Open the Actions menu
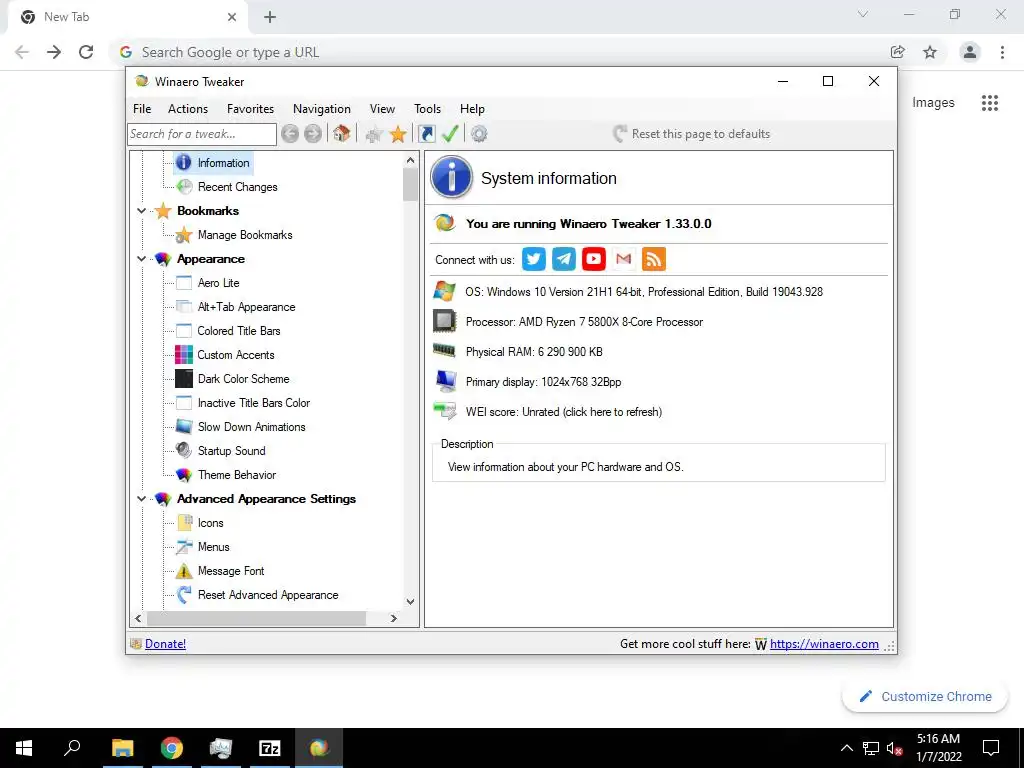Image resolution: width=1024 pixels, height=768 pixels. click(188, 109)
